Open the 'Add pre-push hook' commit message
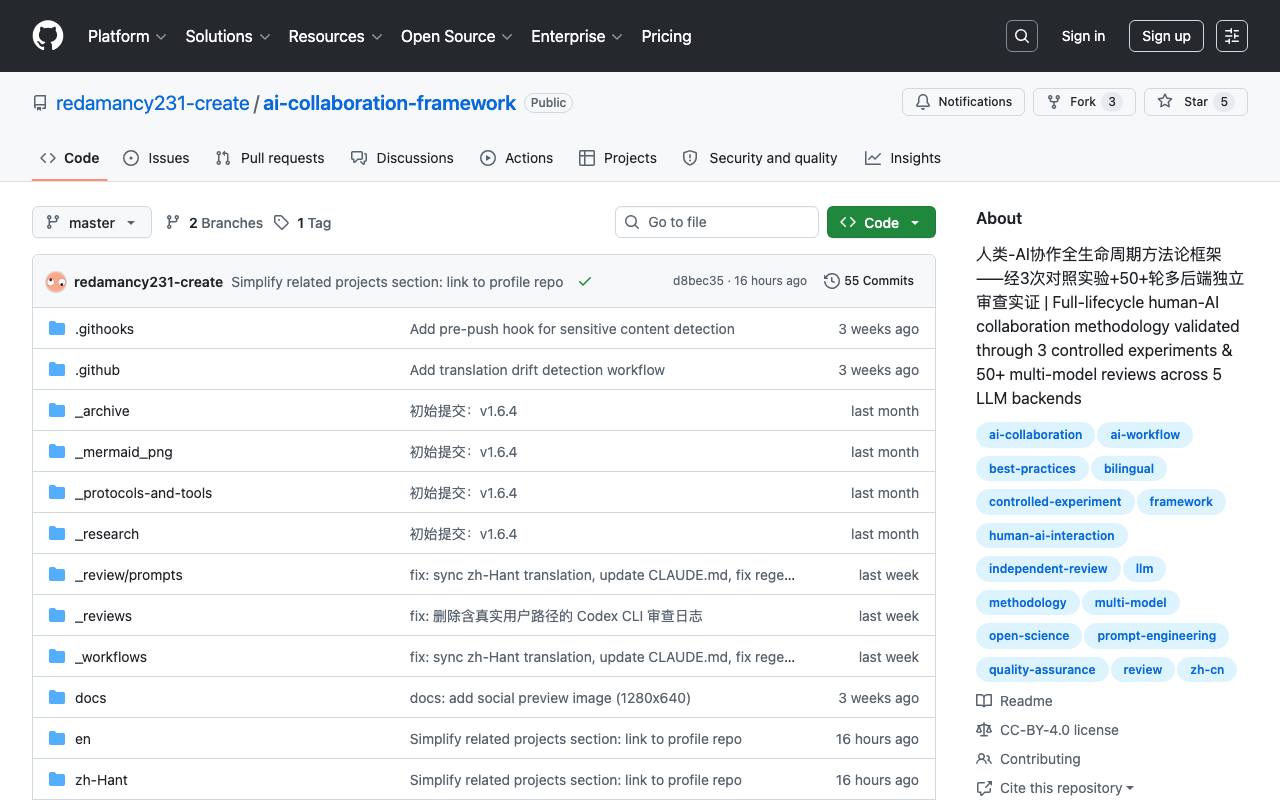 [572, 329]
